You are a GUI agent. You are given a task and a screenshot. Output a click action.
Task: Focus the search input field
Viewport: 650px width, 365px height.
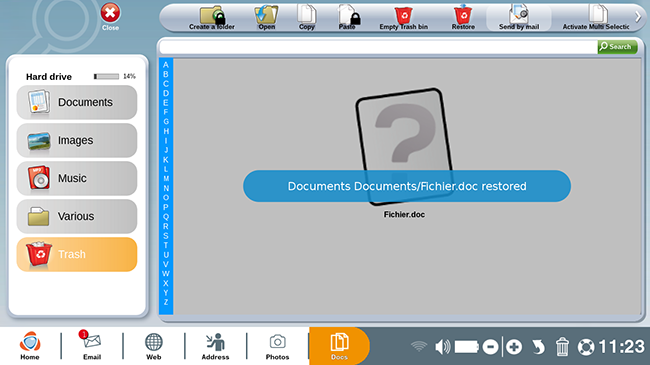[378, 47]
